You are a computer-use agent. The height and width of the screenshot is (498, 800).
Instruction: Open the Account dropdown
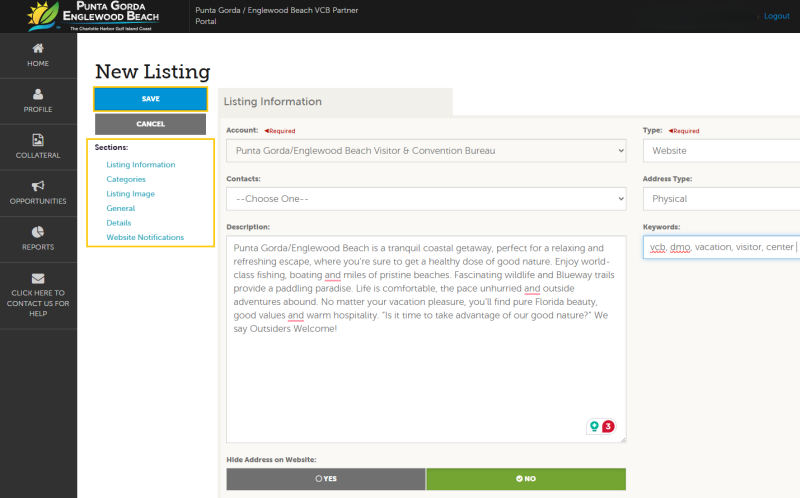(x=426, y=151)
